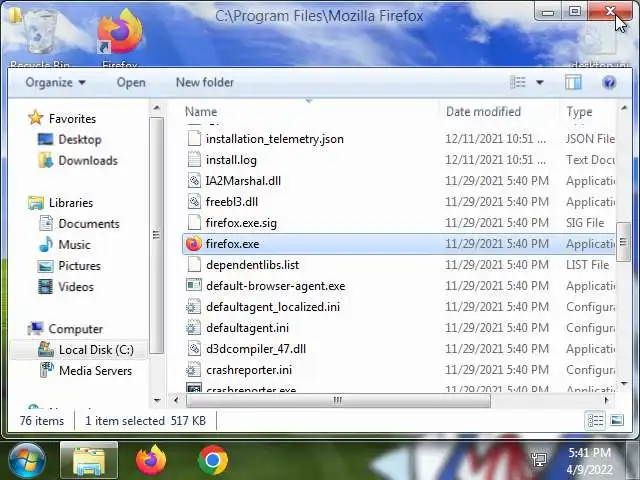This screenshot has height=480, width=640.
Task: Click the New folder button
Action: coord(205,82)
